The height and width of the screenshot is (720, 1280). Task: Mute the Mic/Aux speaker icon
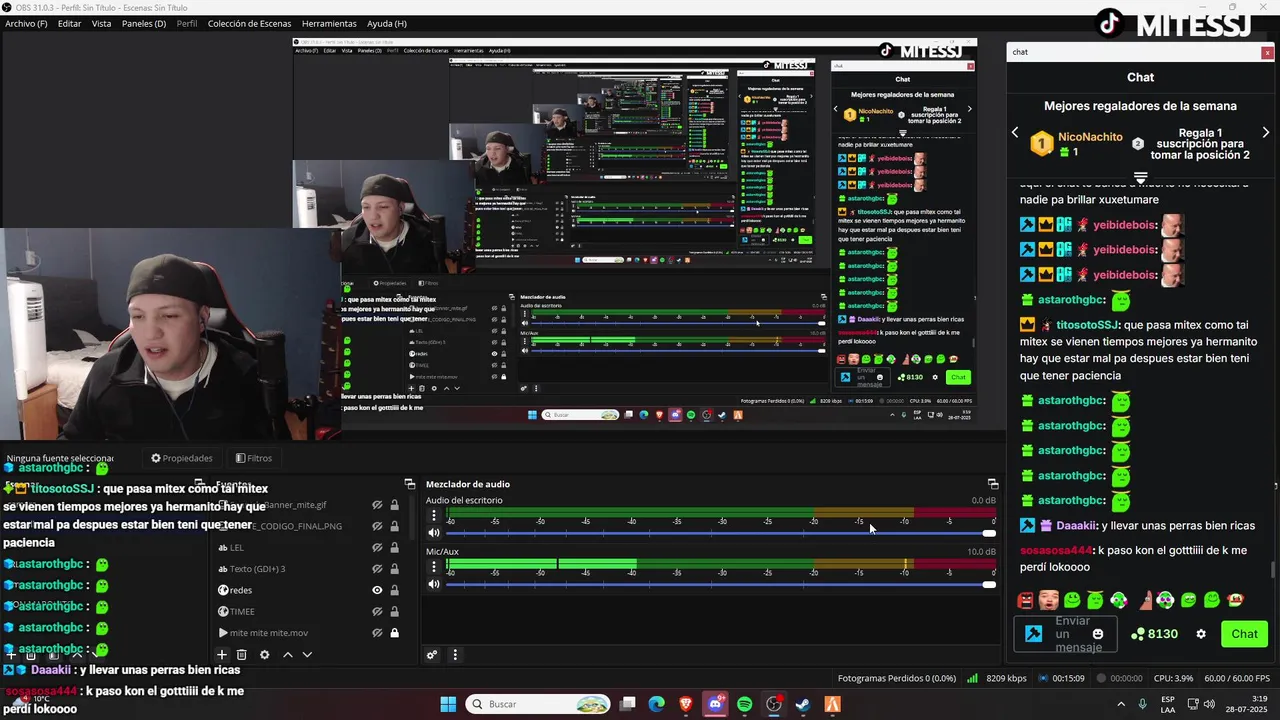tap(433, 584)
